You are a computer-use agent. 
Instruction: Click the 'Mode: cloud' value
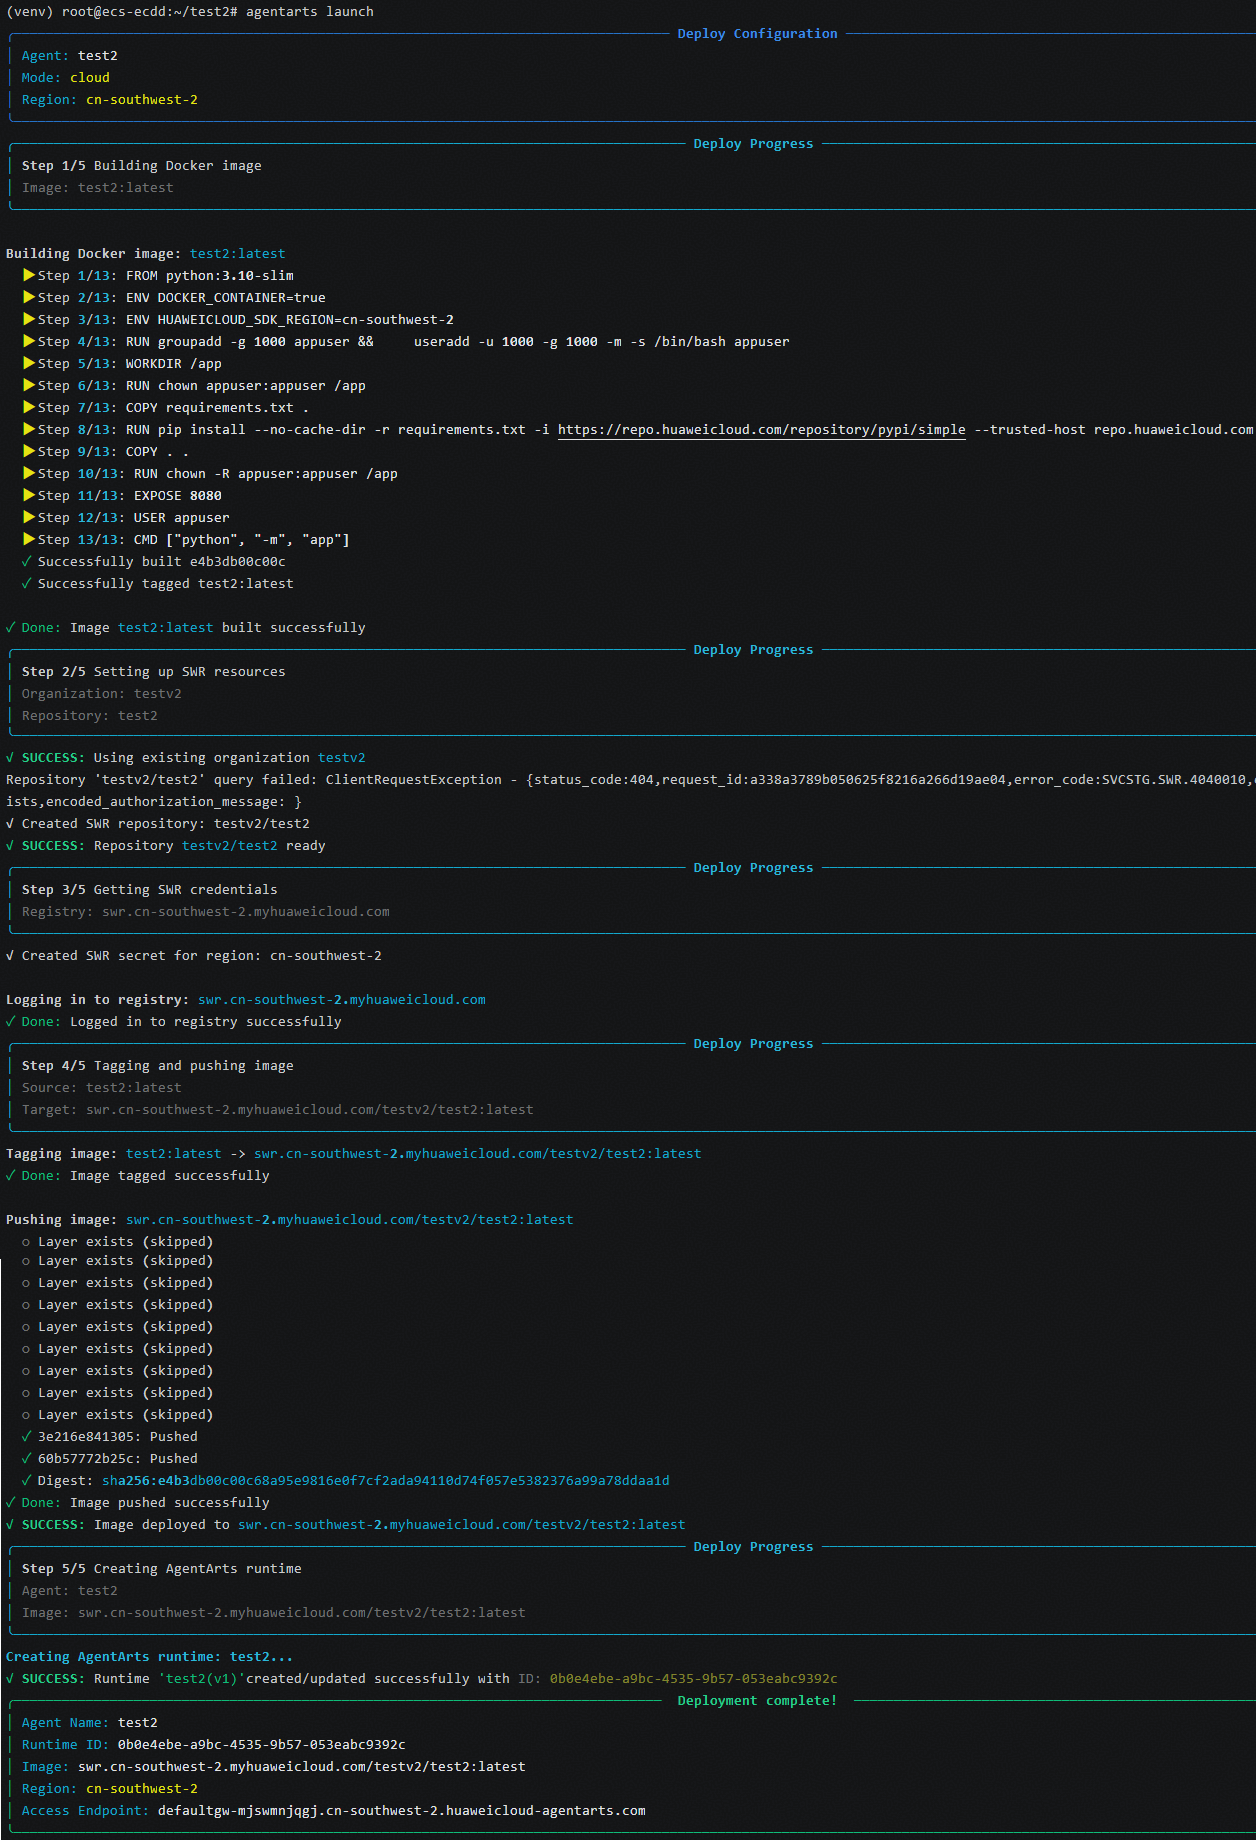[90, 78]
